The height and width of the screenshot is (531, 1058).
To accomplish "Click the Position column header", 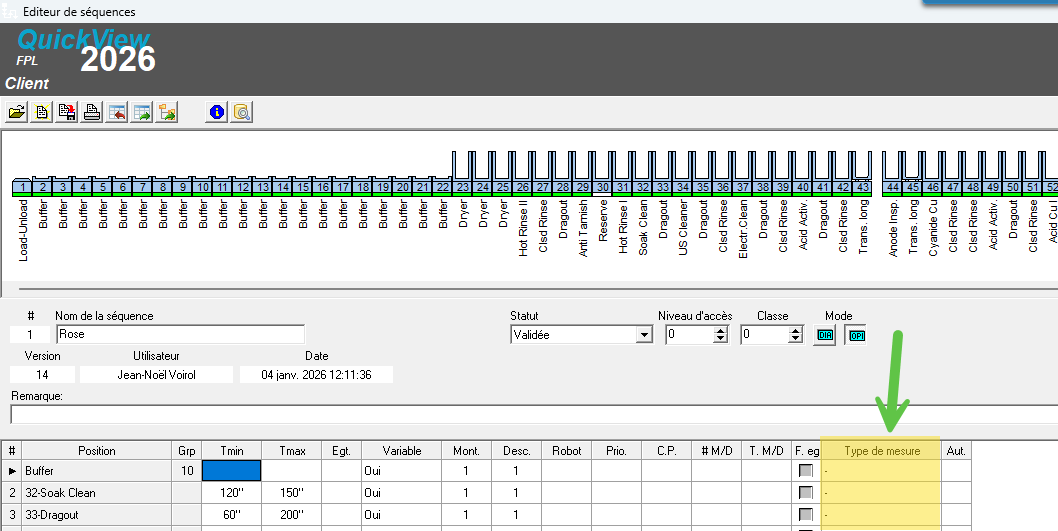I will tap(97, 451).
